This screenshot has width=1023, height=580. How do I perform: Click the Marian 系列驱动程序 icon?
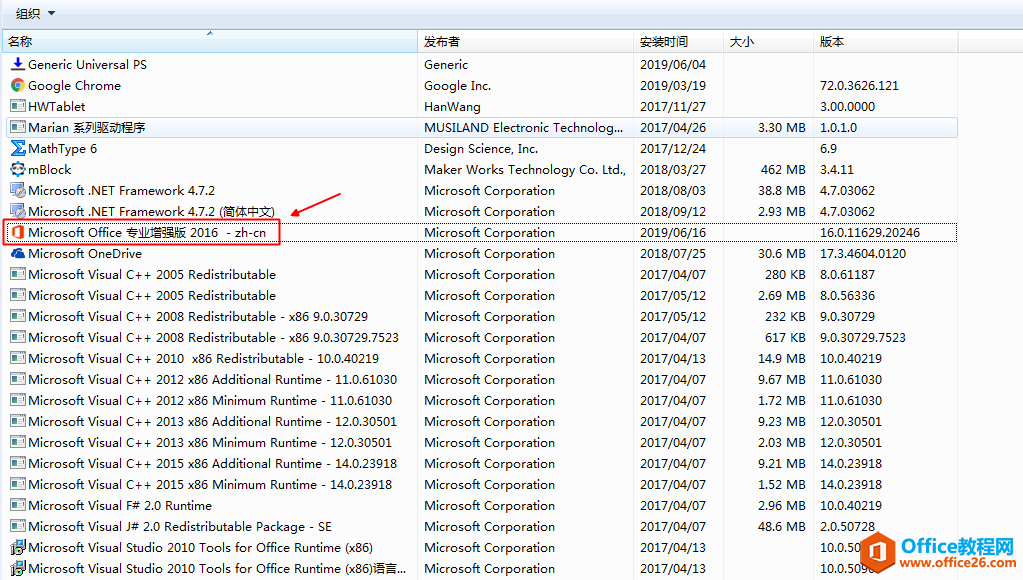click(x=17, y=128)
